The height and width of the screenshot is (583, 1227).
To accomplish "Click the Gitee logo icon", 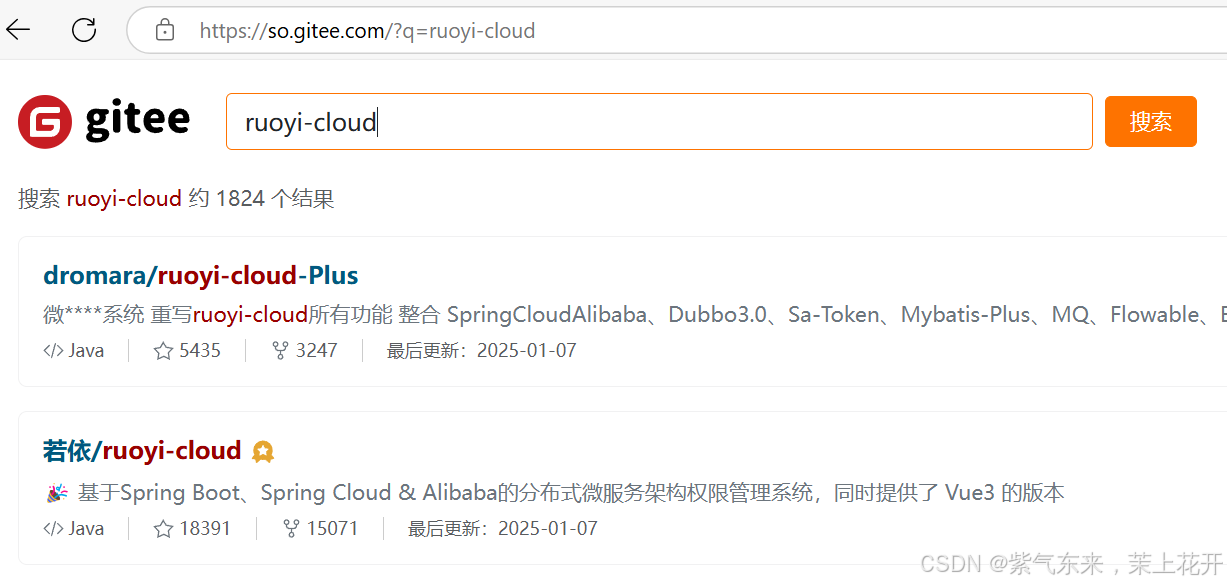I will coord(44,120).
